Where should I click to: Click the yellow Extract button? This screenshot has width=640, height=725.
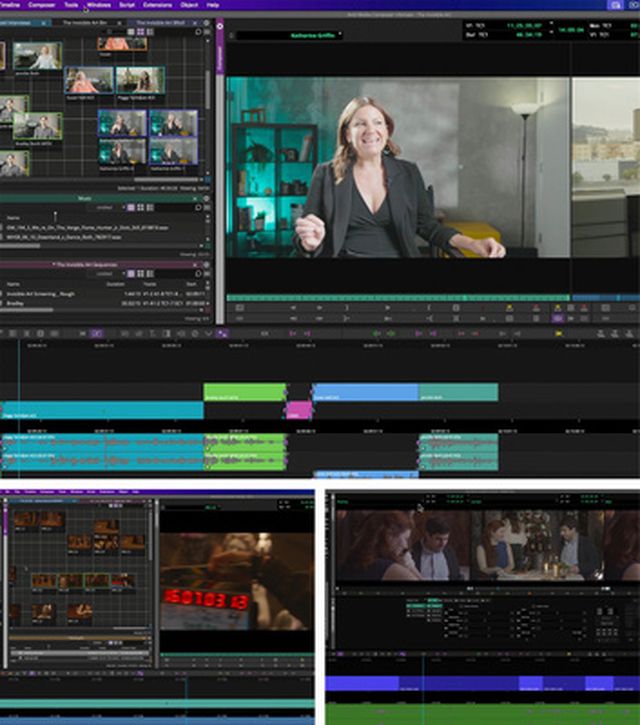click(x=557, y=307)
